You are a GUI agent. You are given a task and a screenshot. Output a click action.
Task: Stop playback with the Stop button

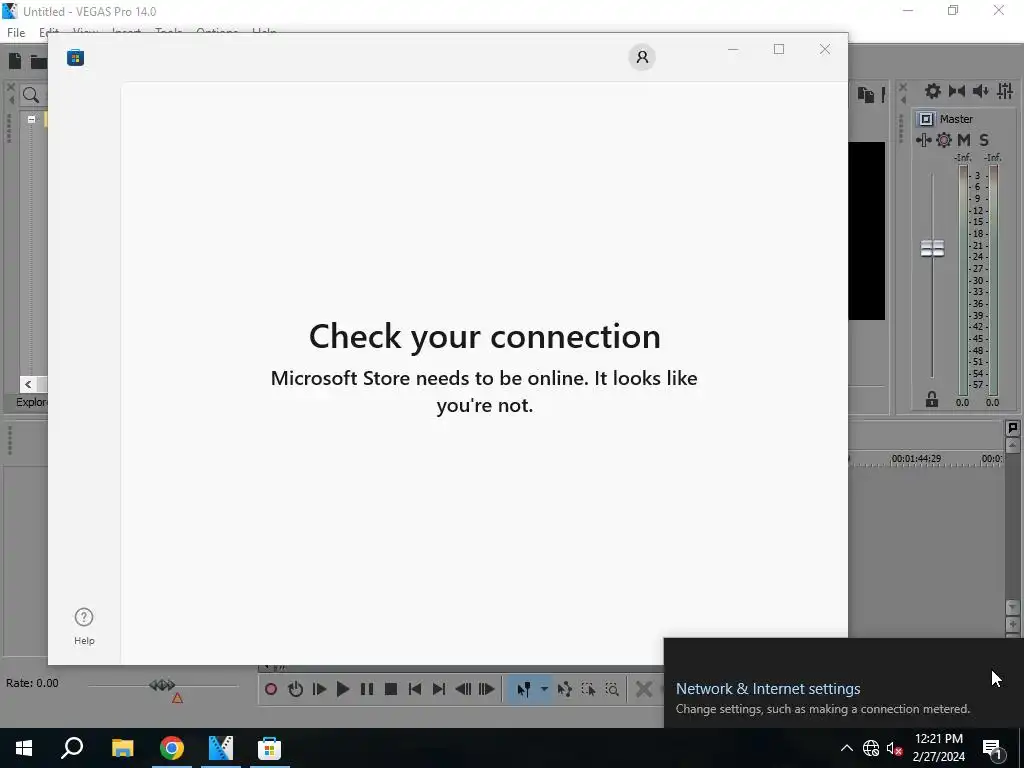click(x=391, y=689)
